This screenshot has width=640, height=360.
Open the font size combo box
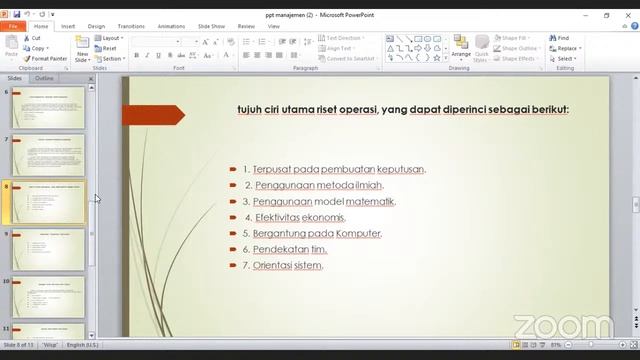coord(190,42)
